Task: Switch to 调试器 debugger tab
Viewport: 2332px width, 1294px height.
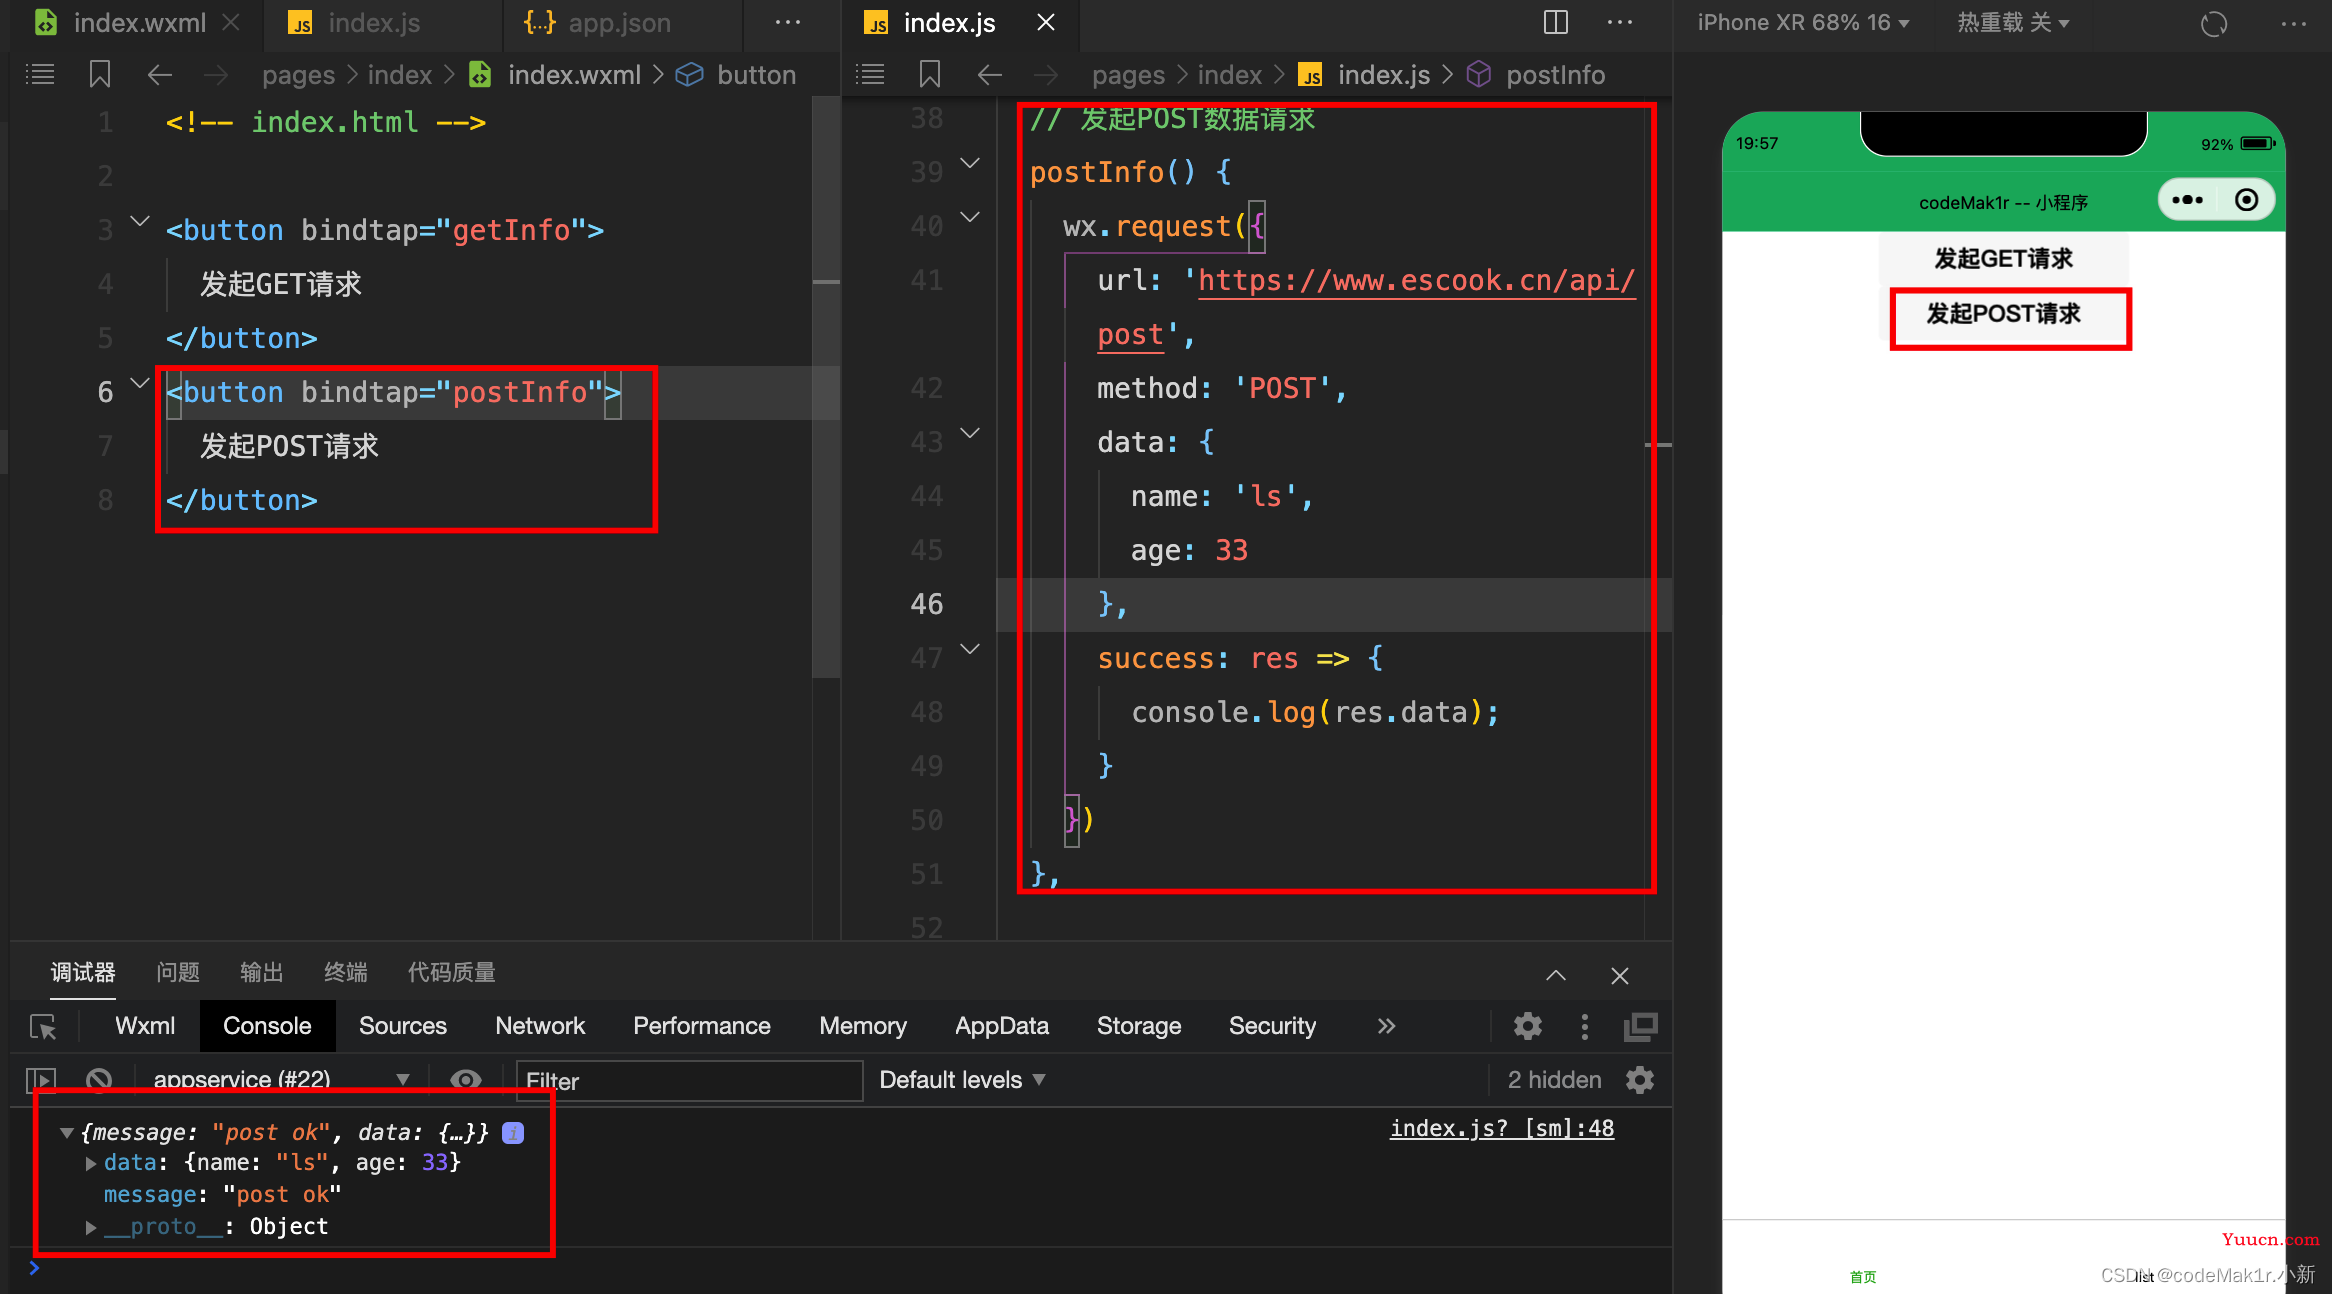Action: [83, 972]
